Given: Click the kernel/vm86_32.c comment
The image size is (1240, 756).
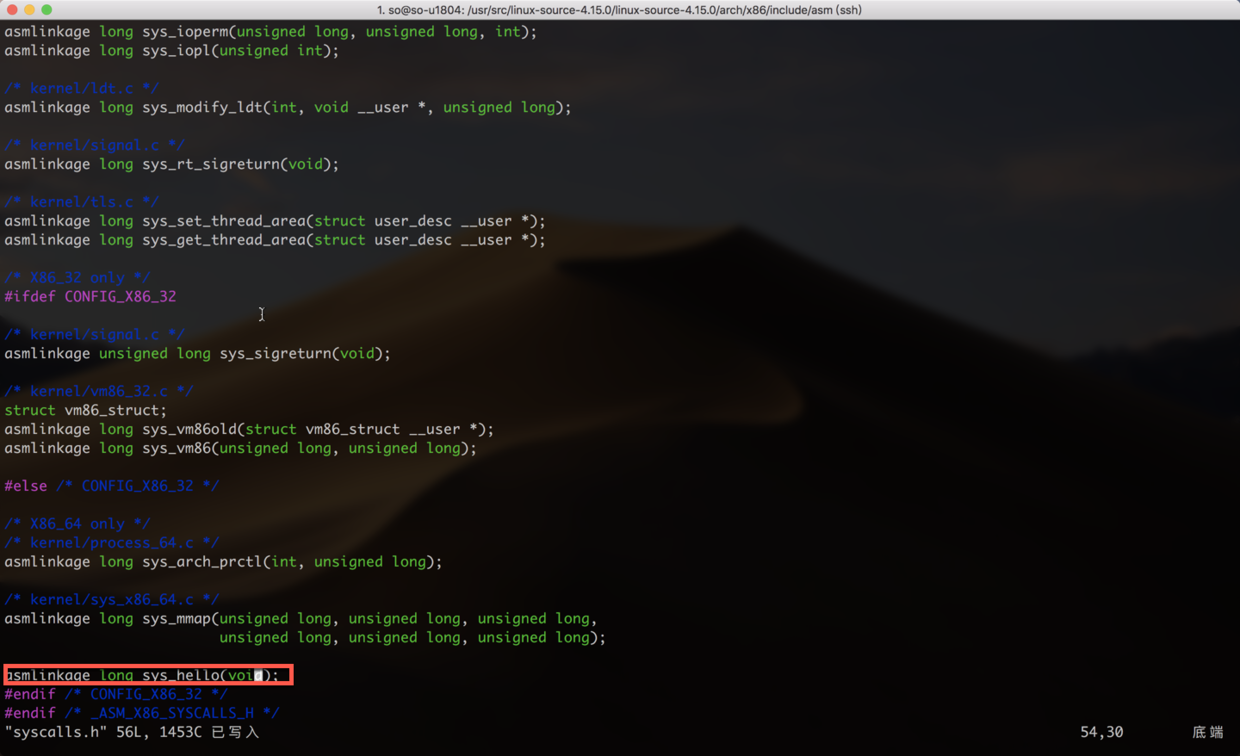Looking at the screenshot, I should point(99,392).
